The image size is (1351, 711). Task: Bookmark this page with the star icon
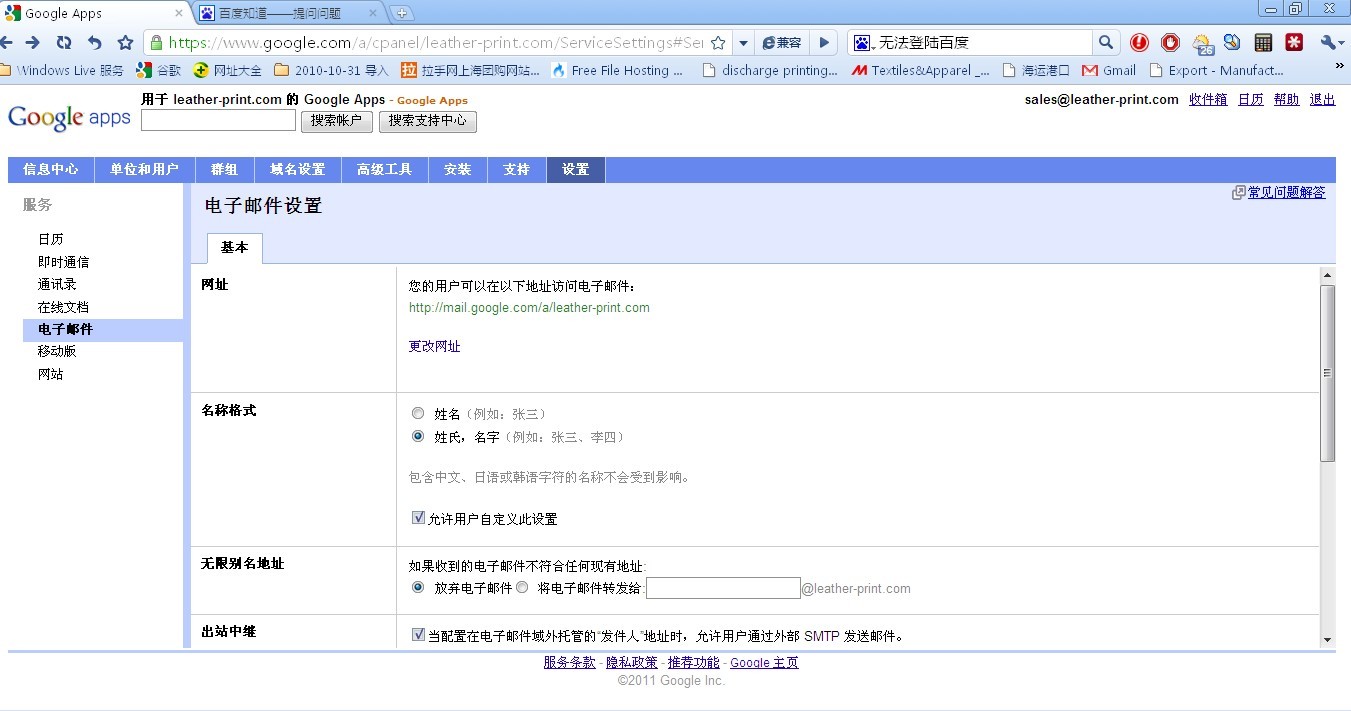coord(125,43)
